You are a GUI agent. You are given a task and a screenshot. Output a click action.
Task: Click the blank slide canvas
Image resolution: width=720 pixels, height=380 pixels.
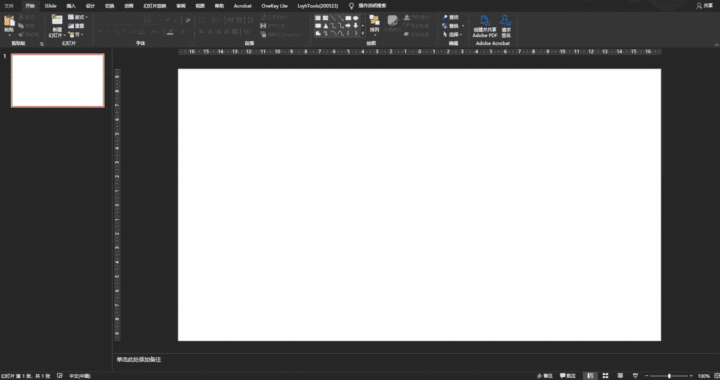coord(419,205)
